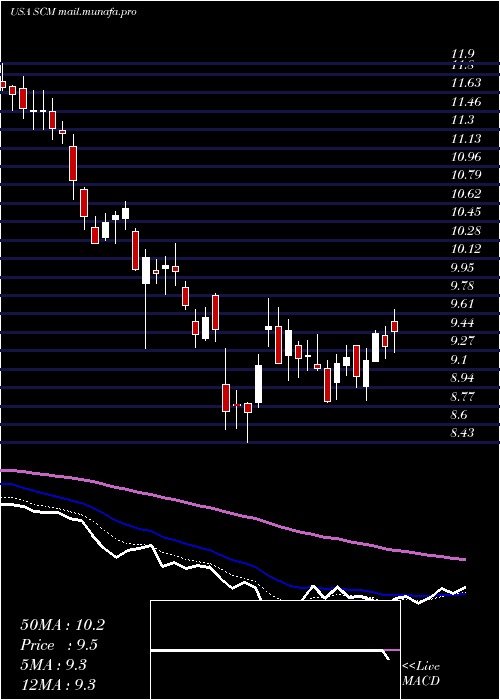Click the 8.6 price axis label

[x=460, y=415]
